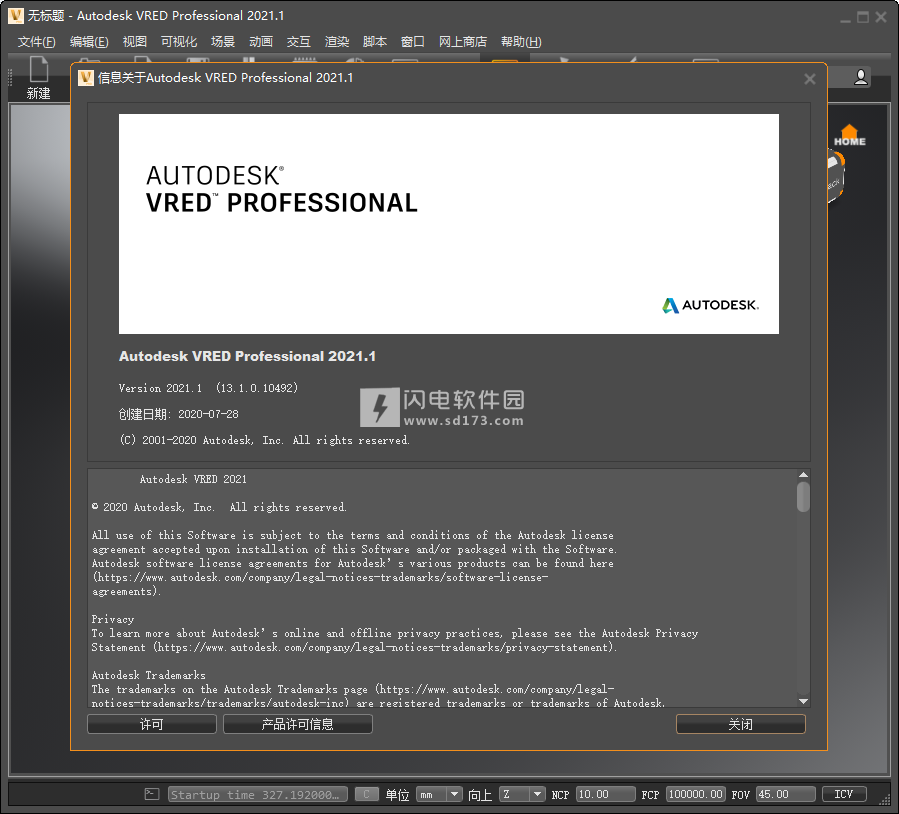The height and width of the screenshot is (814, 899).
Task: Click the 'Autodesk Trademarks' heading in license text
Action: pyautogui.click(x=148, y=675)
